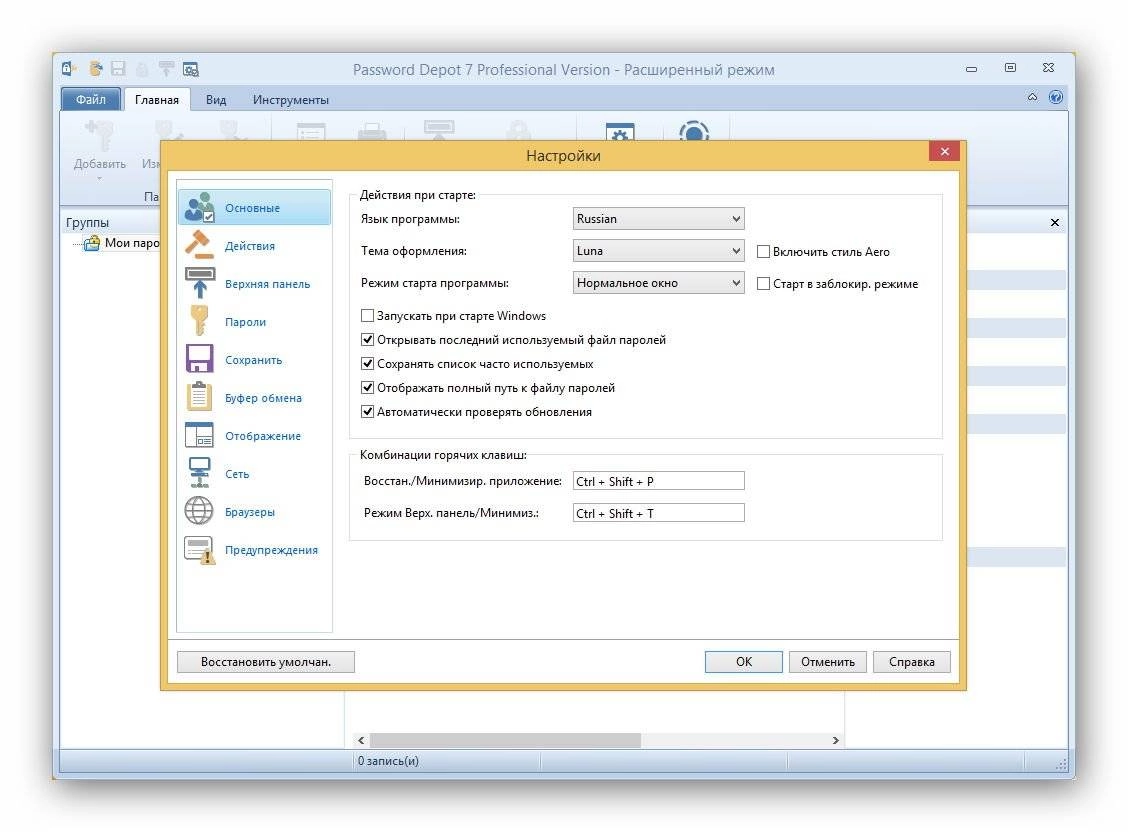Click the Ctrl + Shift + T hotkey field
The height and width of the screenshot is (832, 1128).
pos(658,513)
